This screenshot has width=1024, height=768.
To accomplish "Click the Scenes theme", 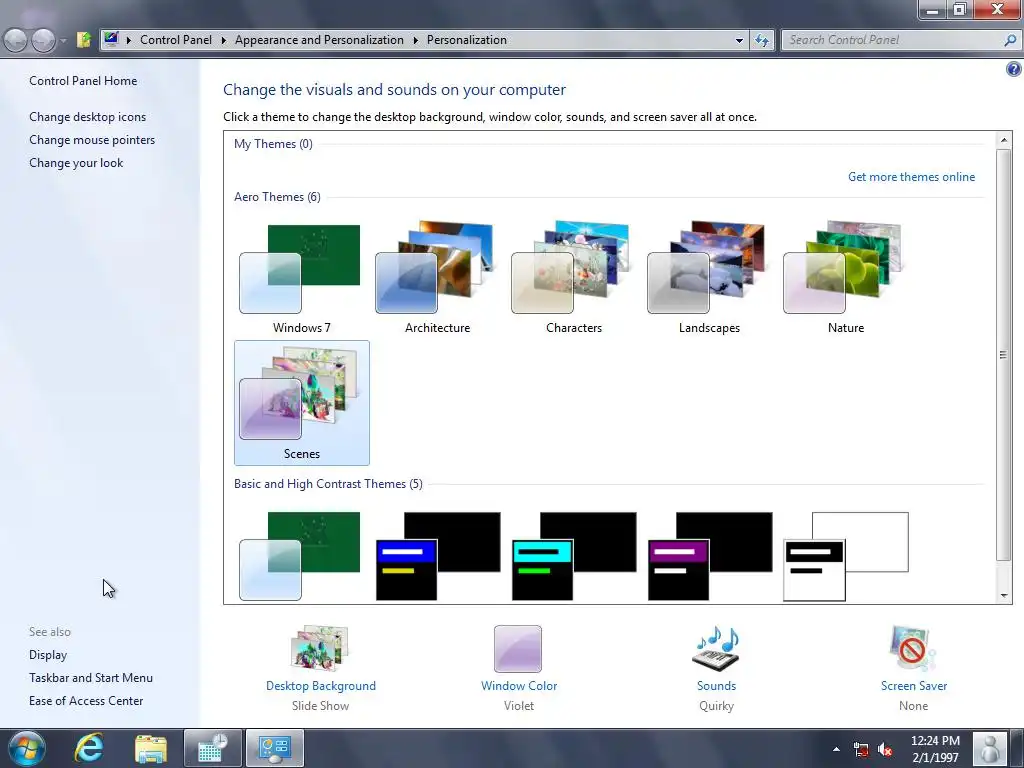I will tap(301, 403).
